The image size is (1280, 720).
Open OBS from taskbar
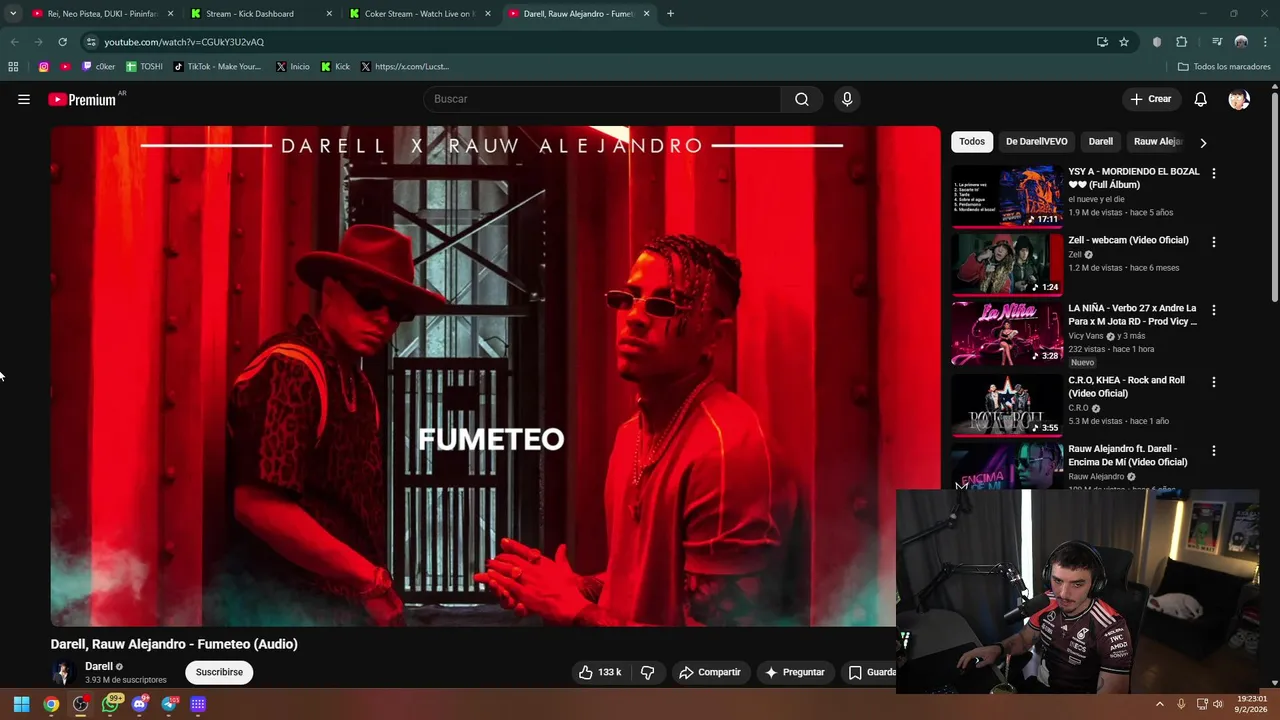pyautogui.click(x=80, y=704)
